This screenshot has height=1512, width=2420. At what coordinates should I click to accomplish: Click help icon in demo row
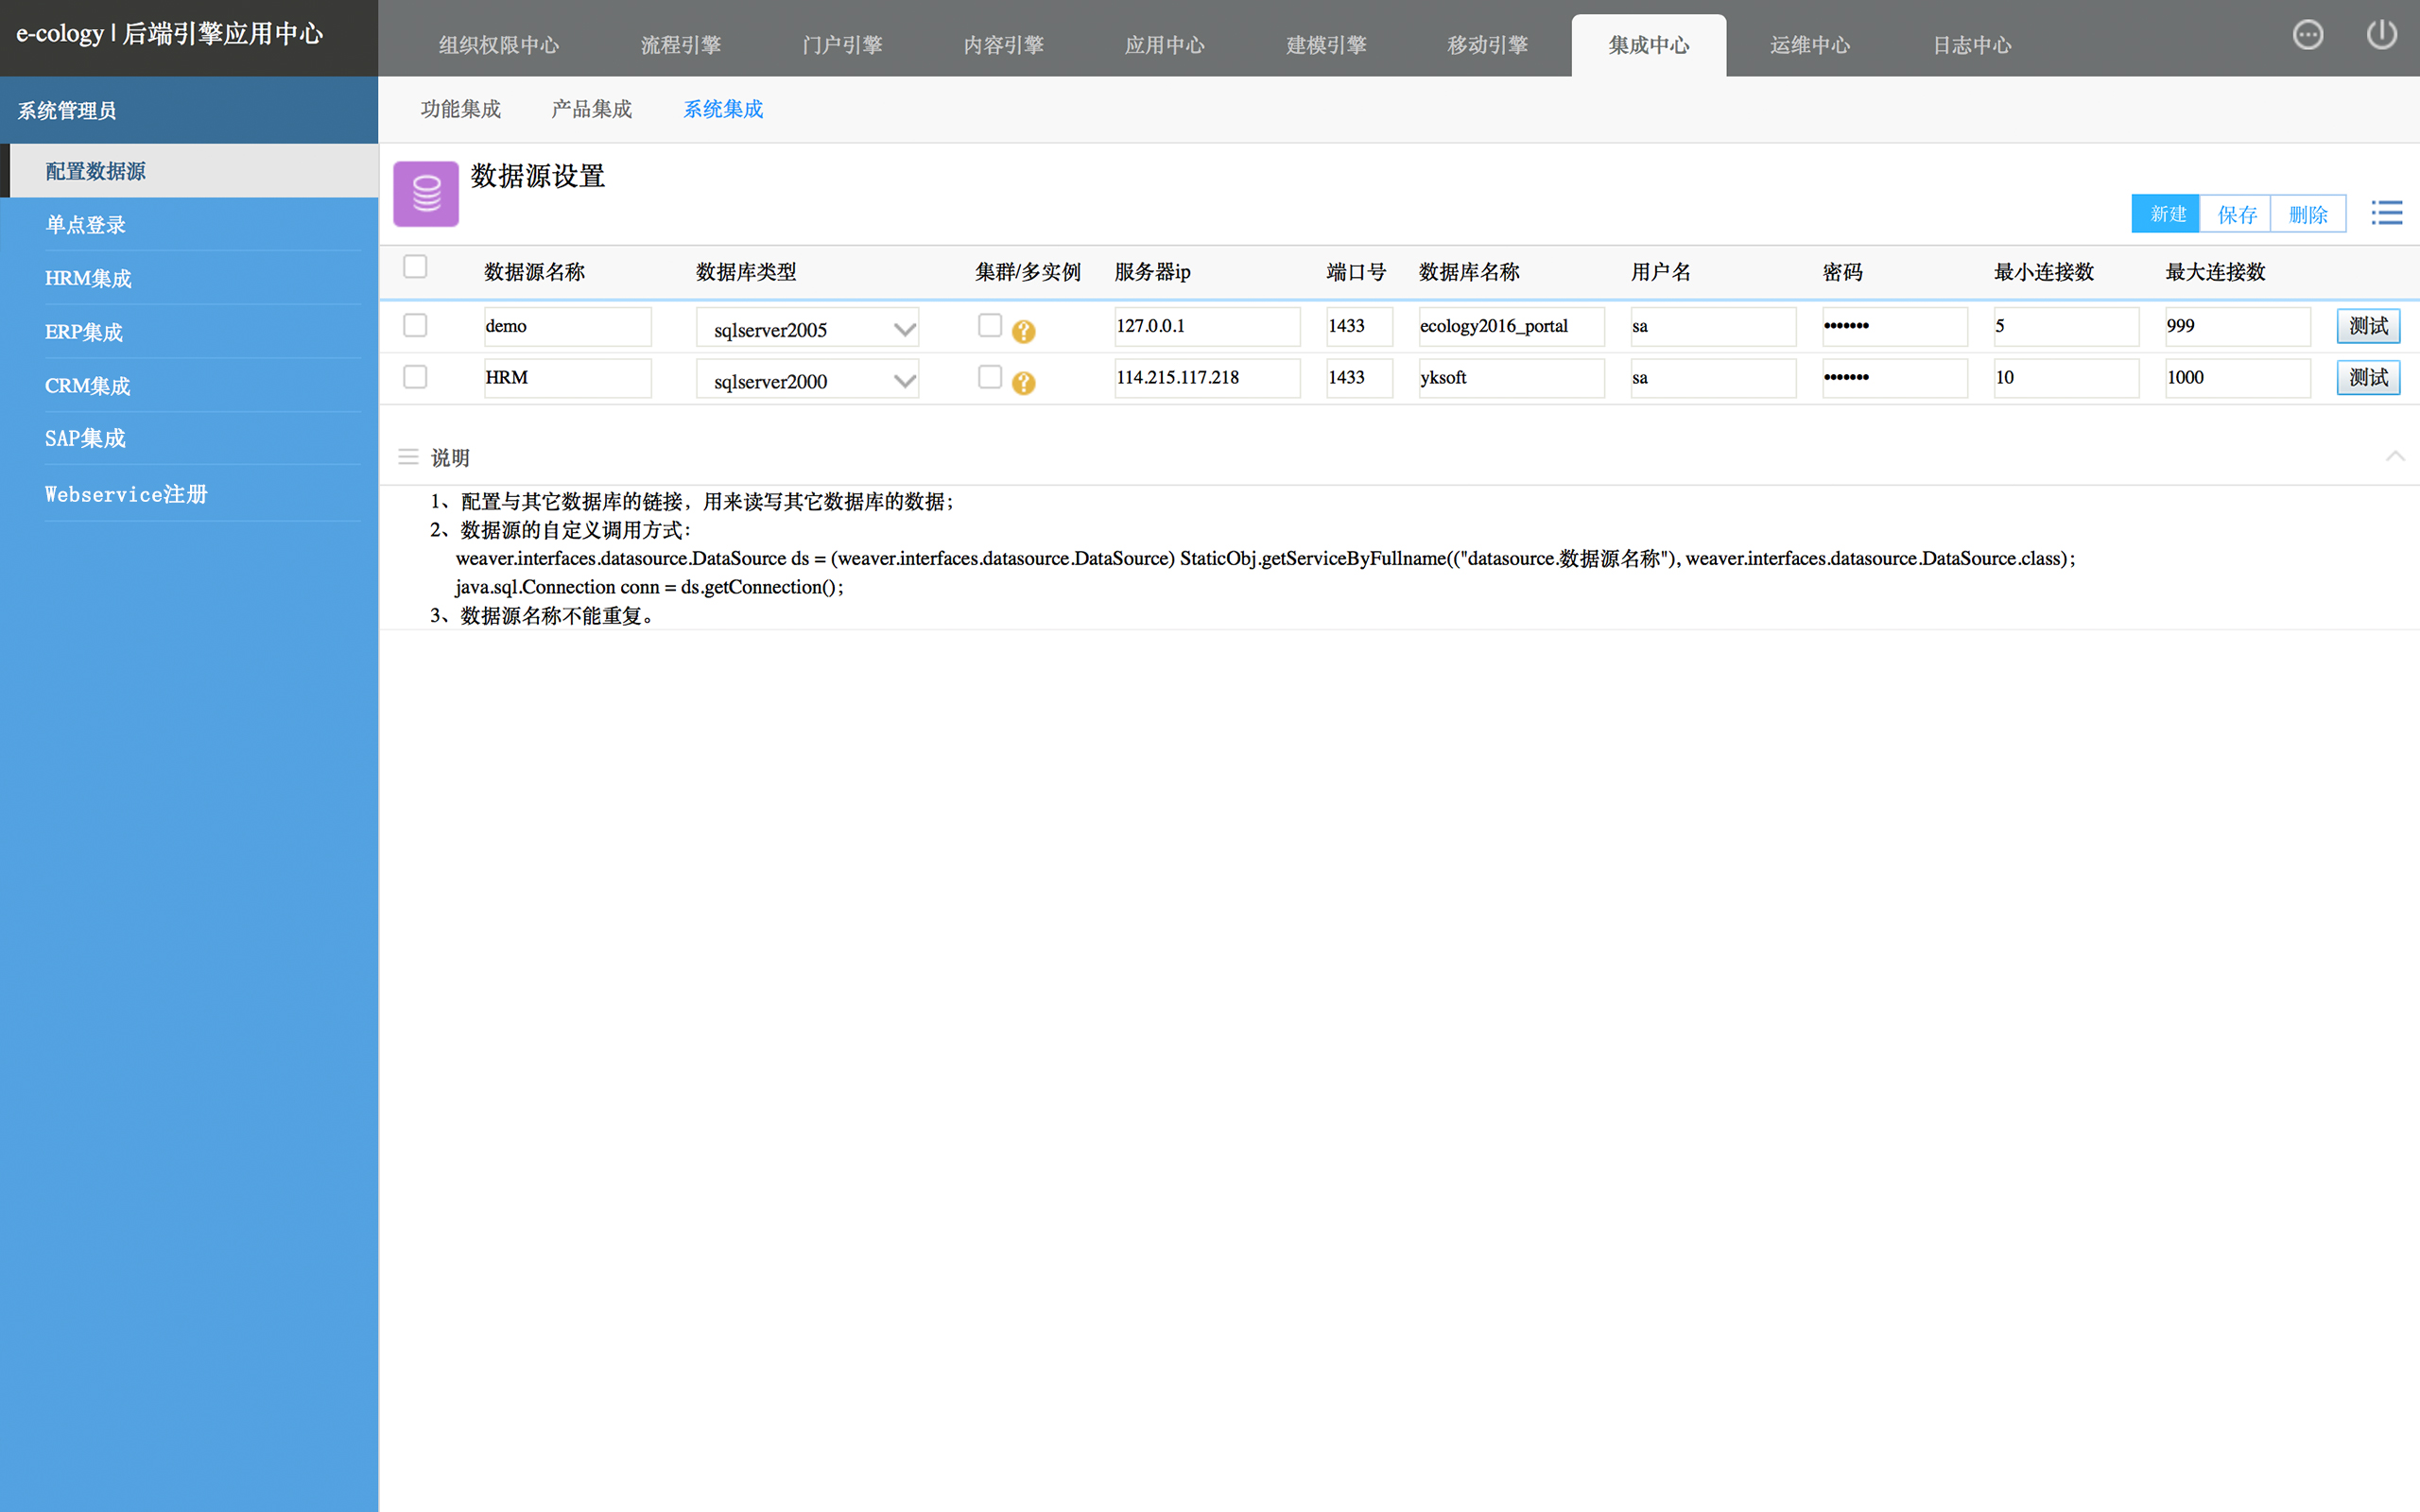(1023, 331)
